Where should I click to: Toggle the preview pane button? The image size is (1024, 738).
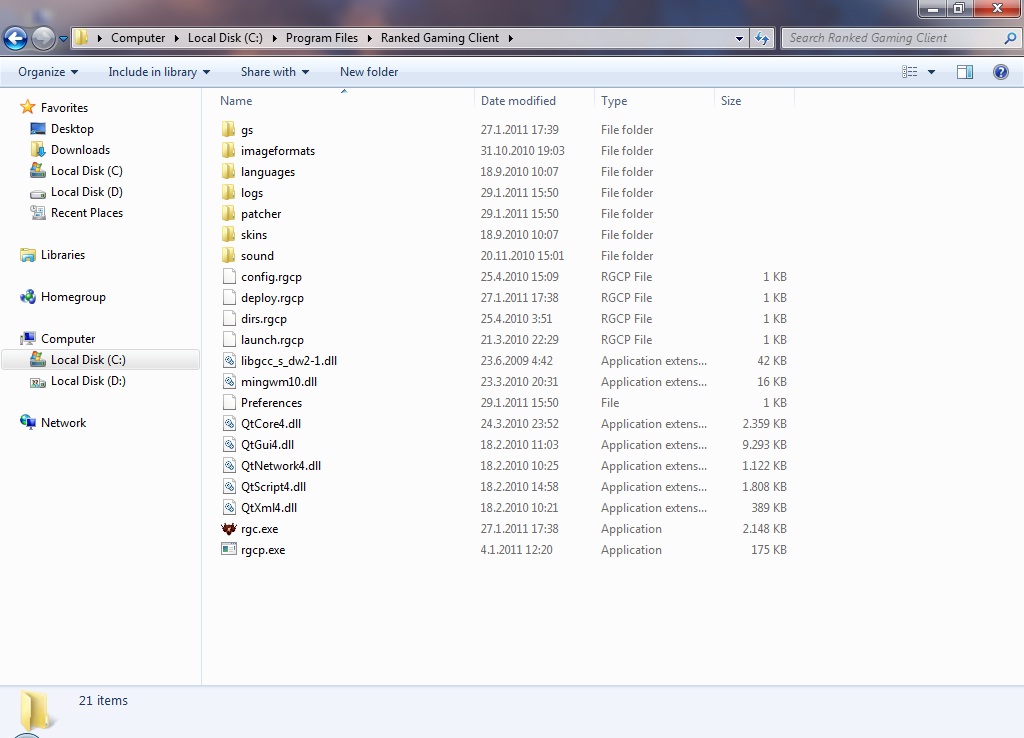pyautogui.click(x=965, y=72)
